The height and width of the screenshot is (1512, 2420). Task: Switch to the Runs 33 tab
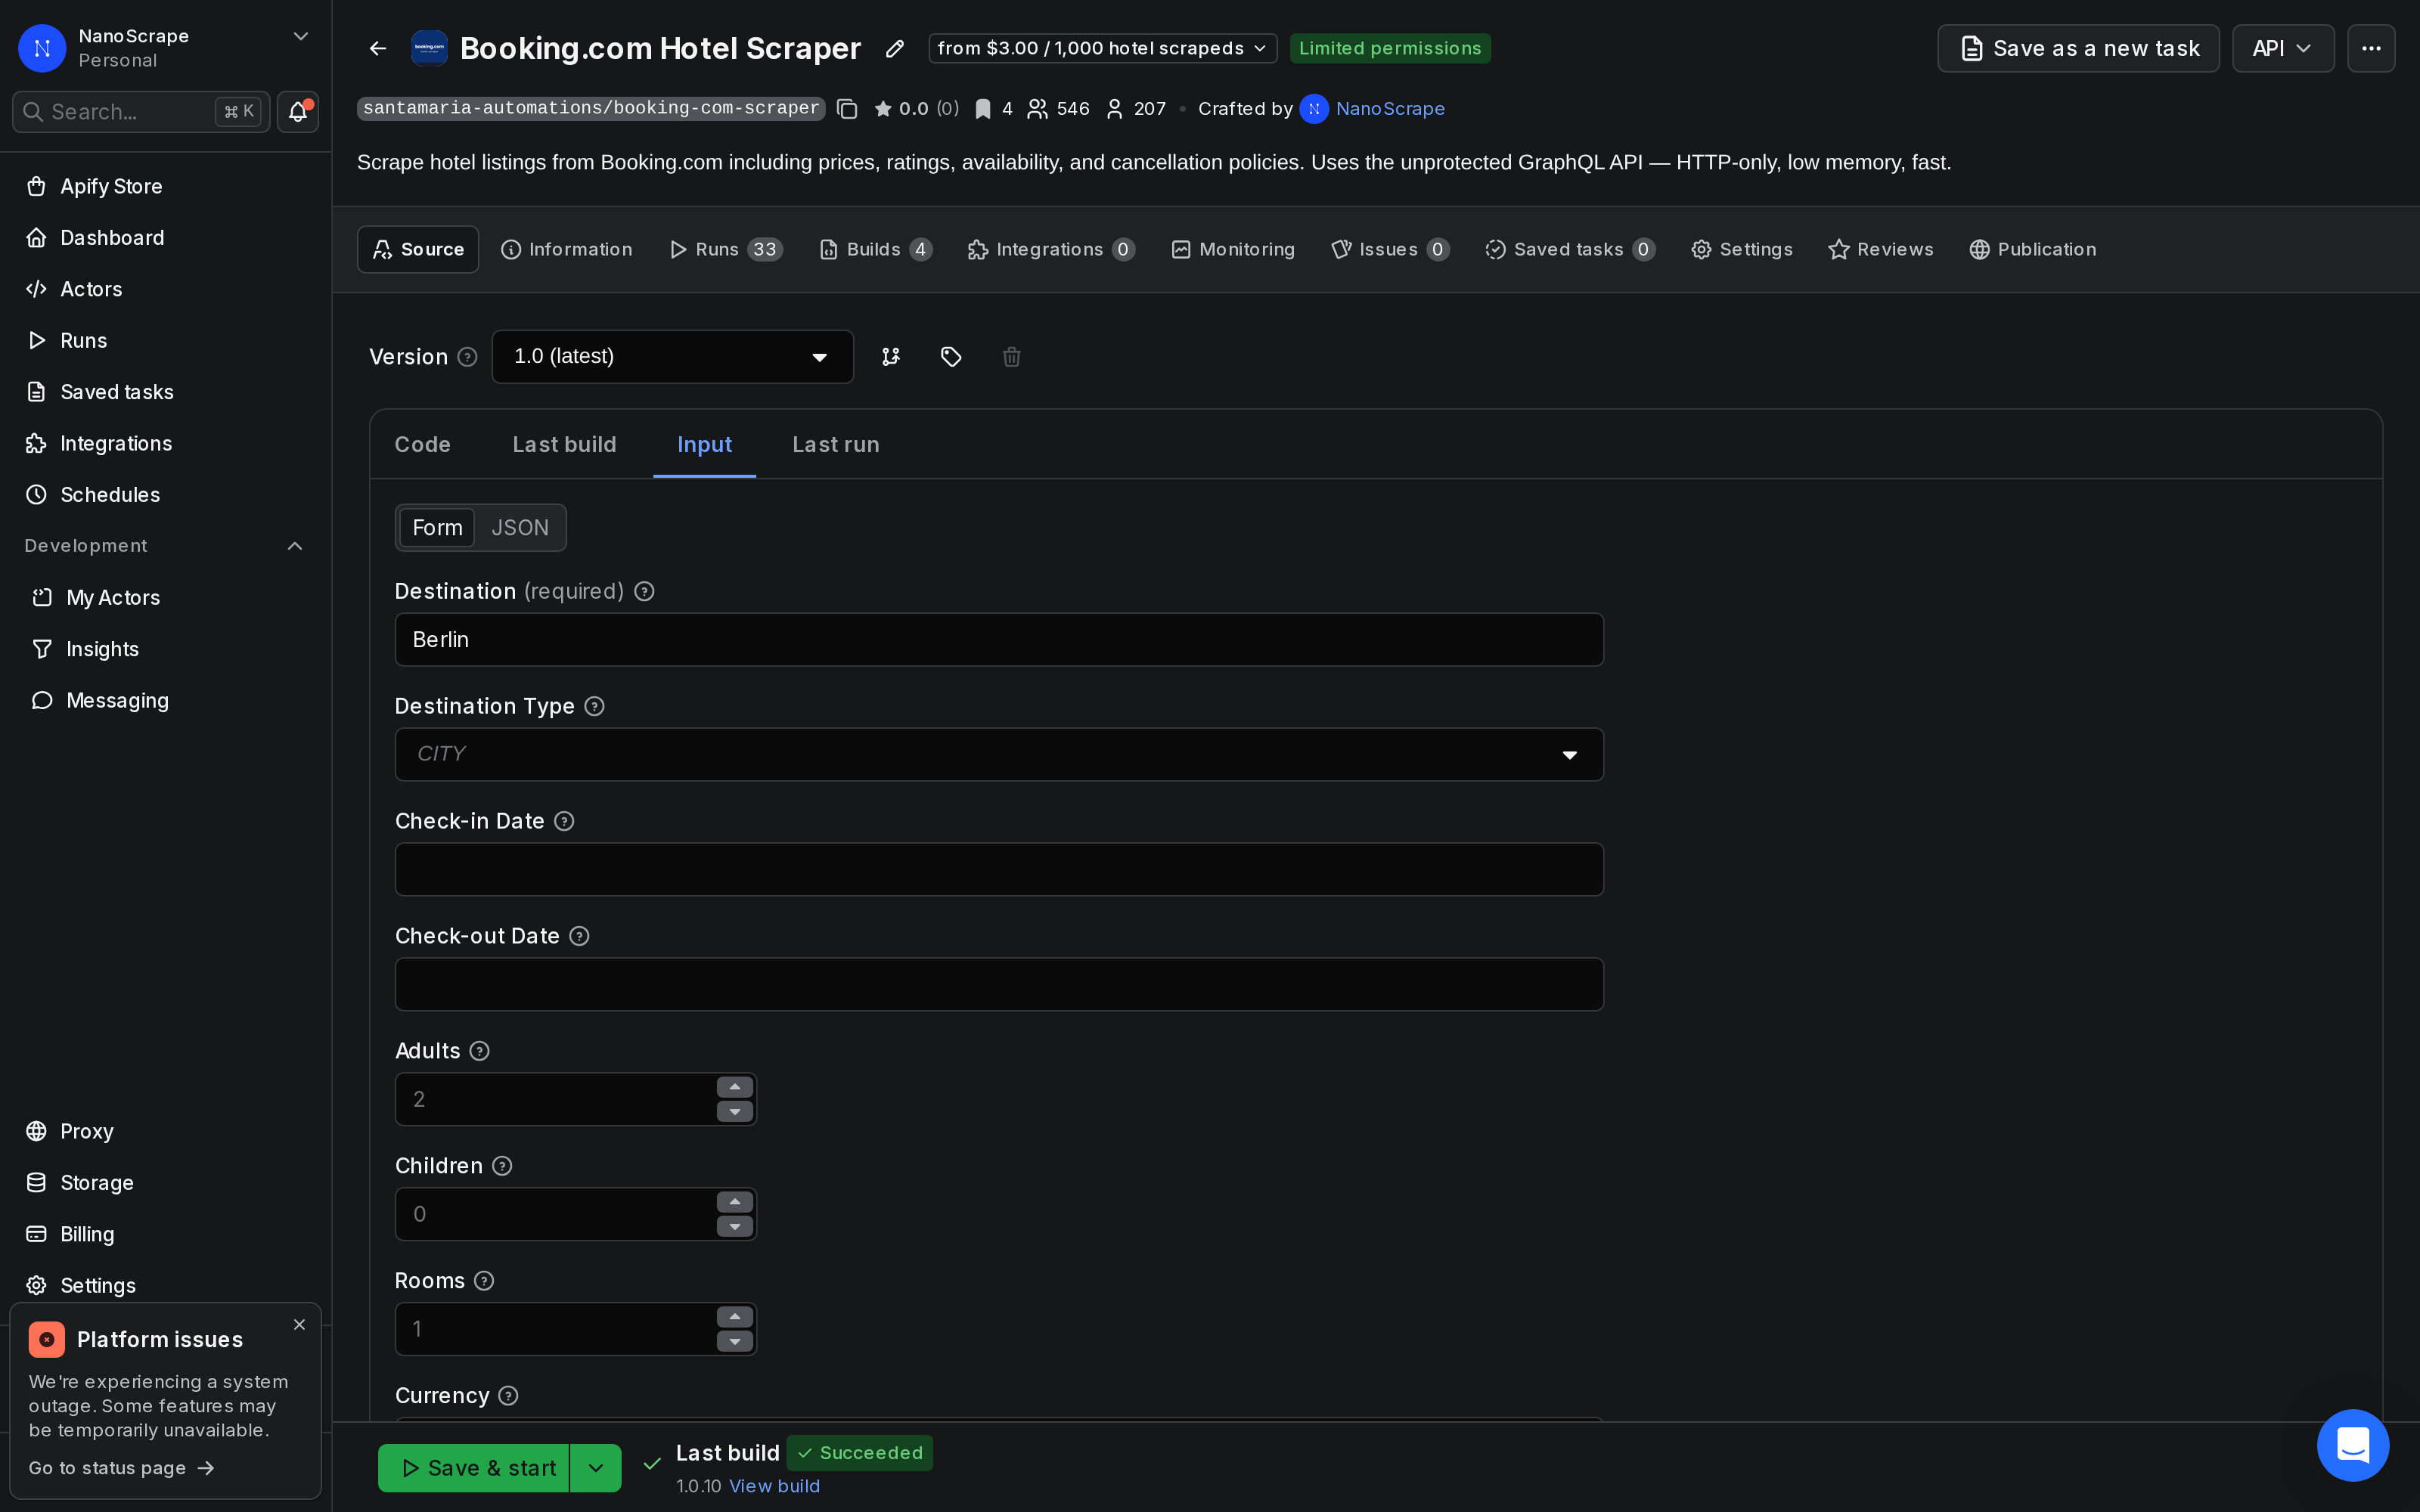pos(725,250)
